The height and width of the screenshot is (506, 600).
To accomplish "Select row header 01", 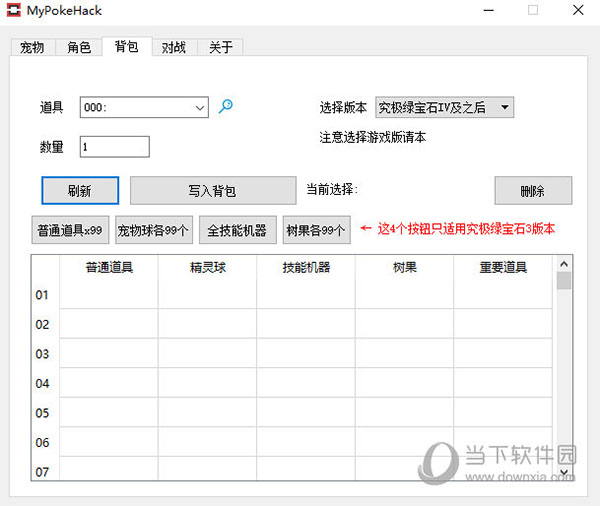I will pos(45,294).
